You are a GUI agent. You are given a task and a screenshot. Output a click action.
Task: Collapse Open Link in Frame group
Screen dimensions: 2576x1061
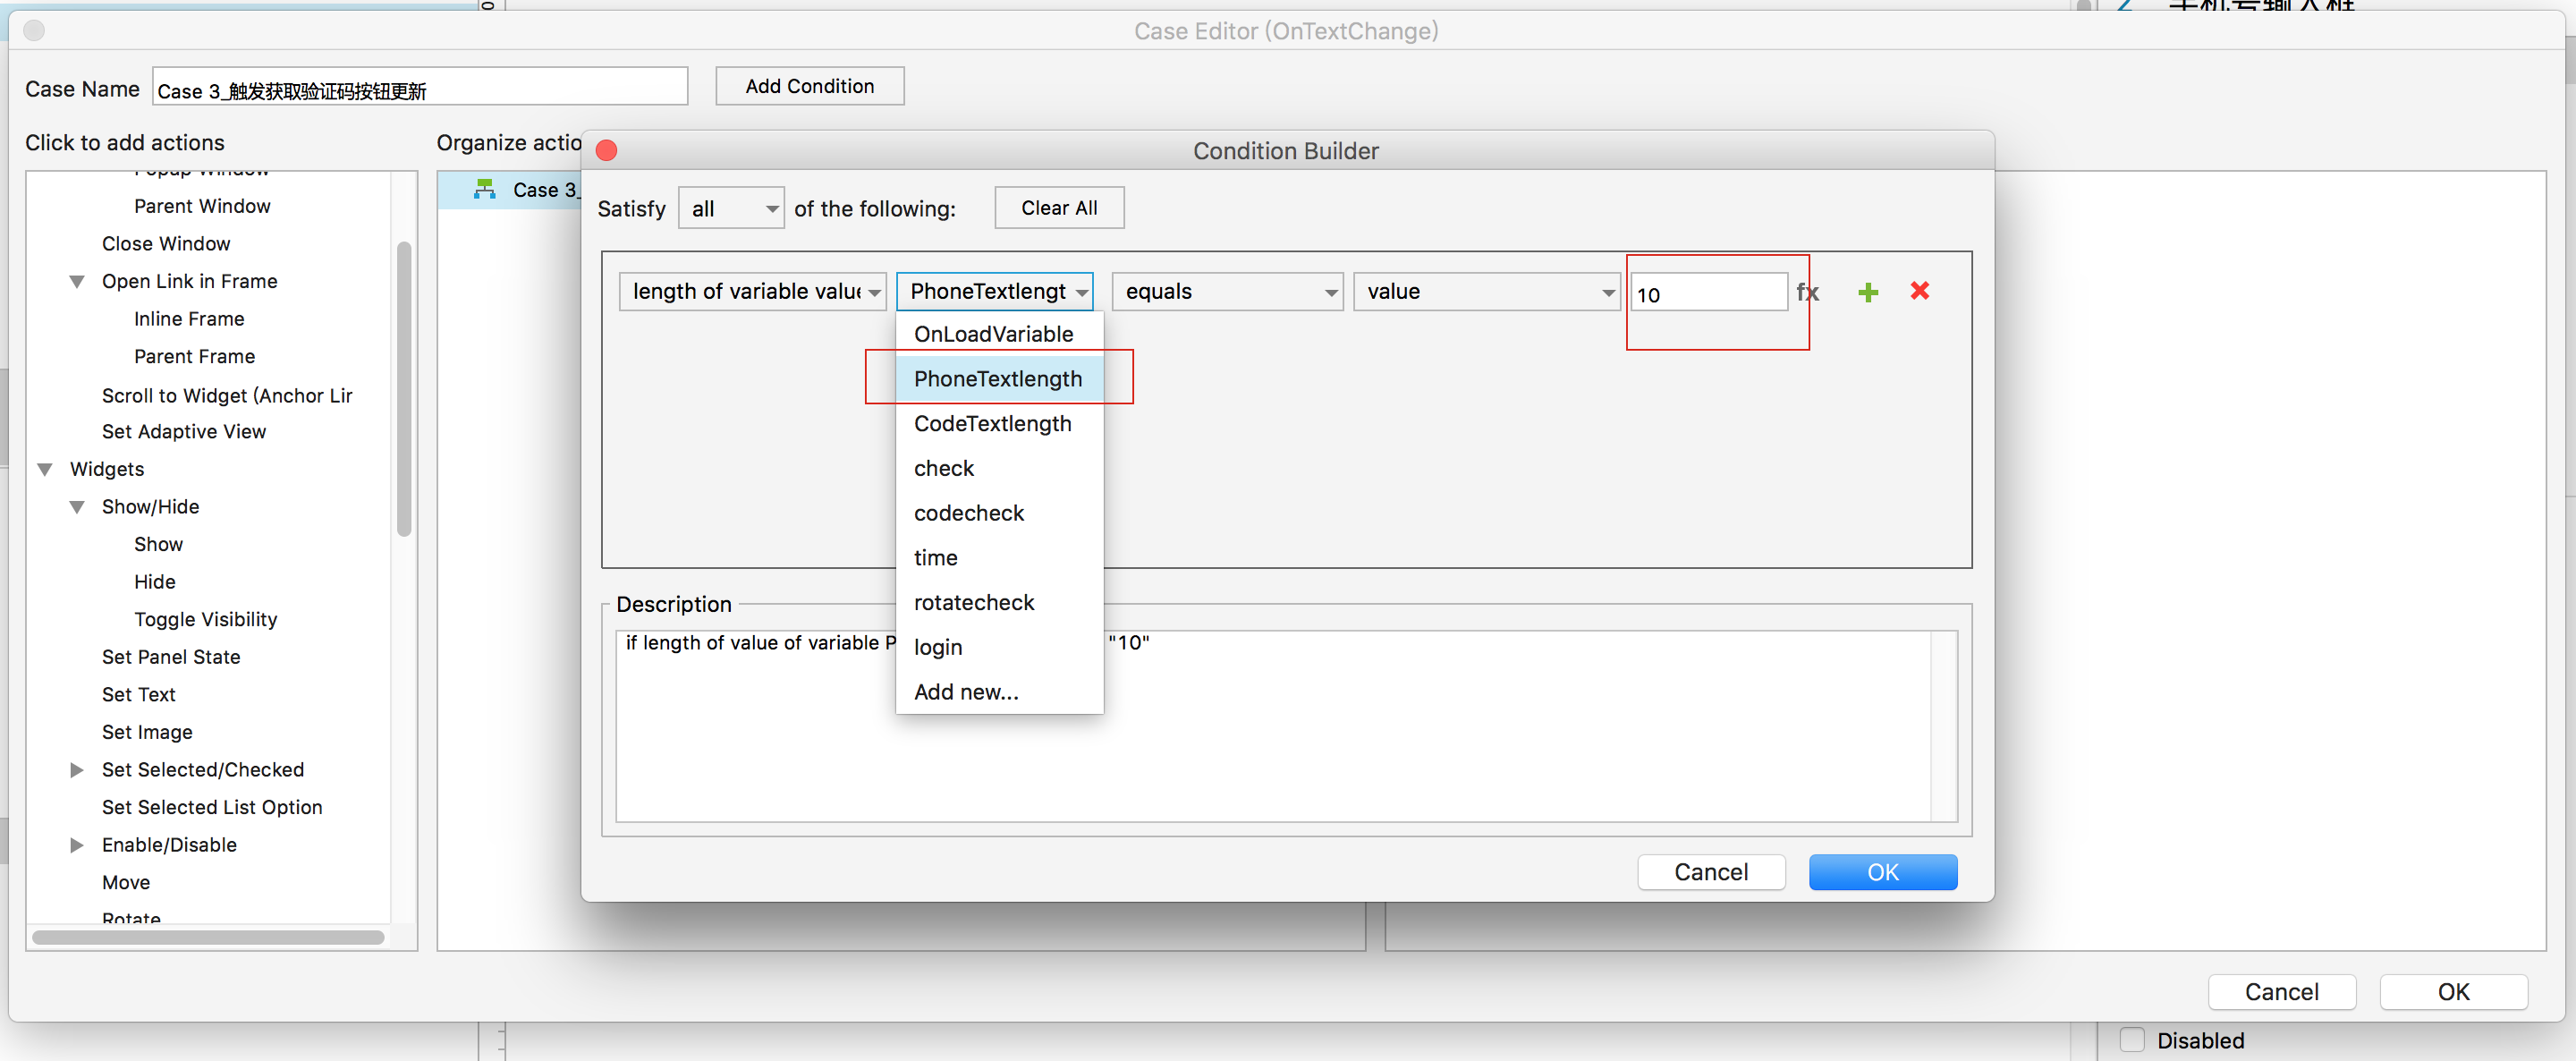(x=76, y=282)
